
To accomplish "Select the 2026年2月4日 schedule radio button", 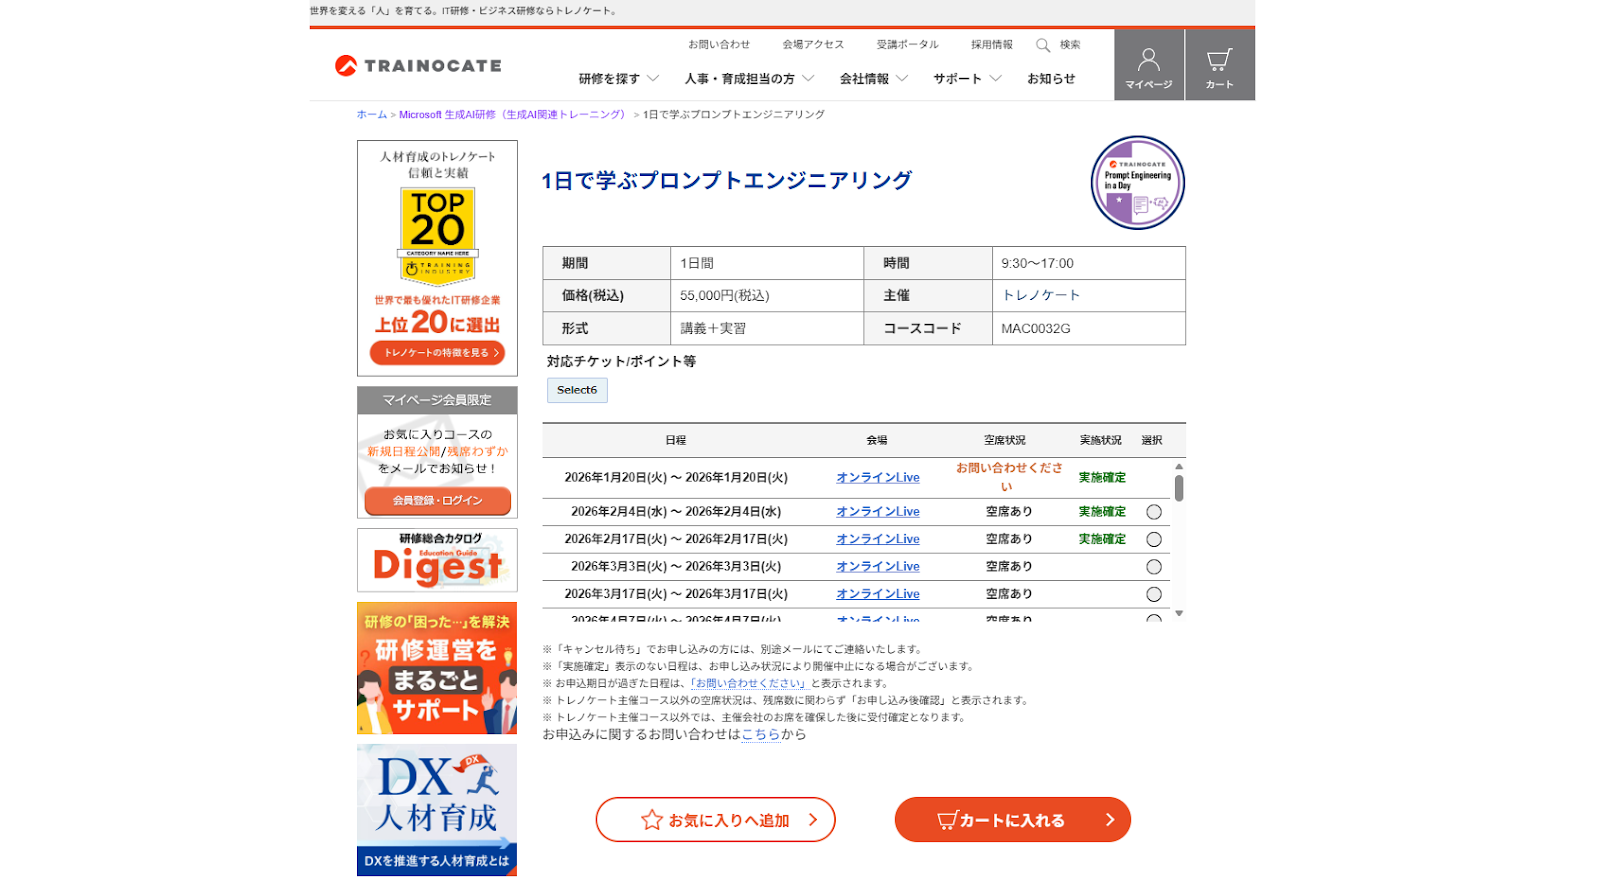I will tap(1153, 512).
